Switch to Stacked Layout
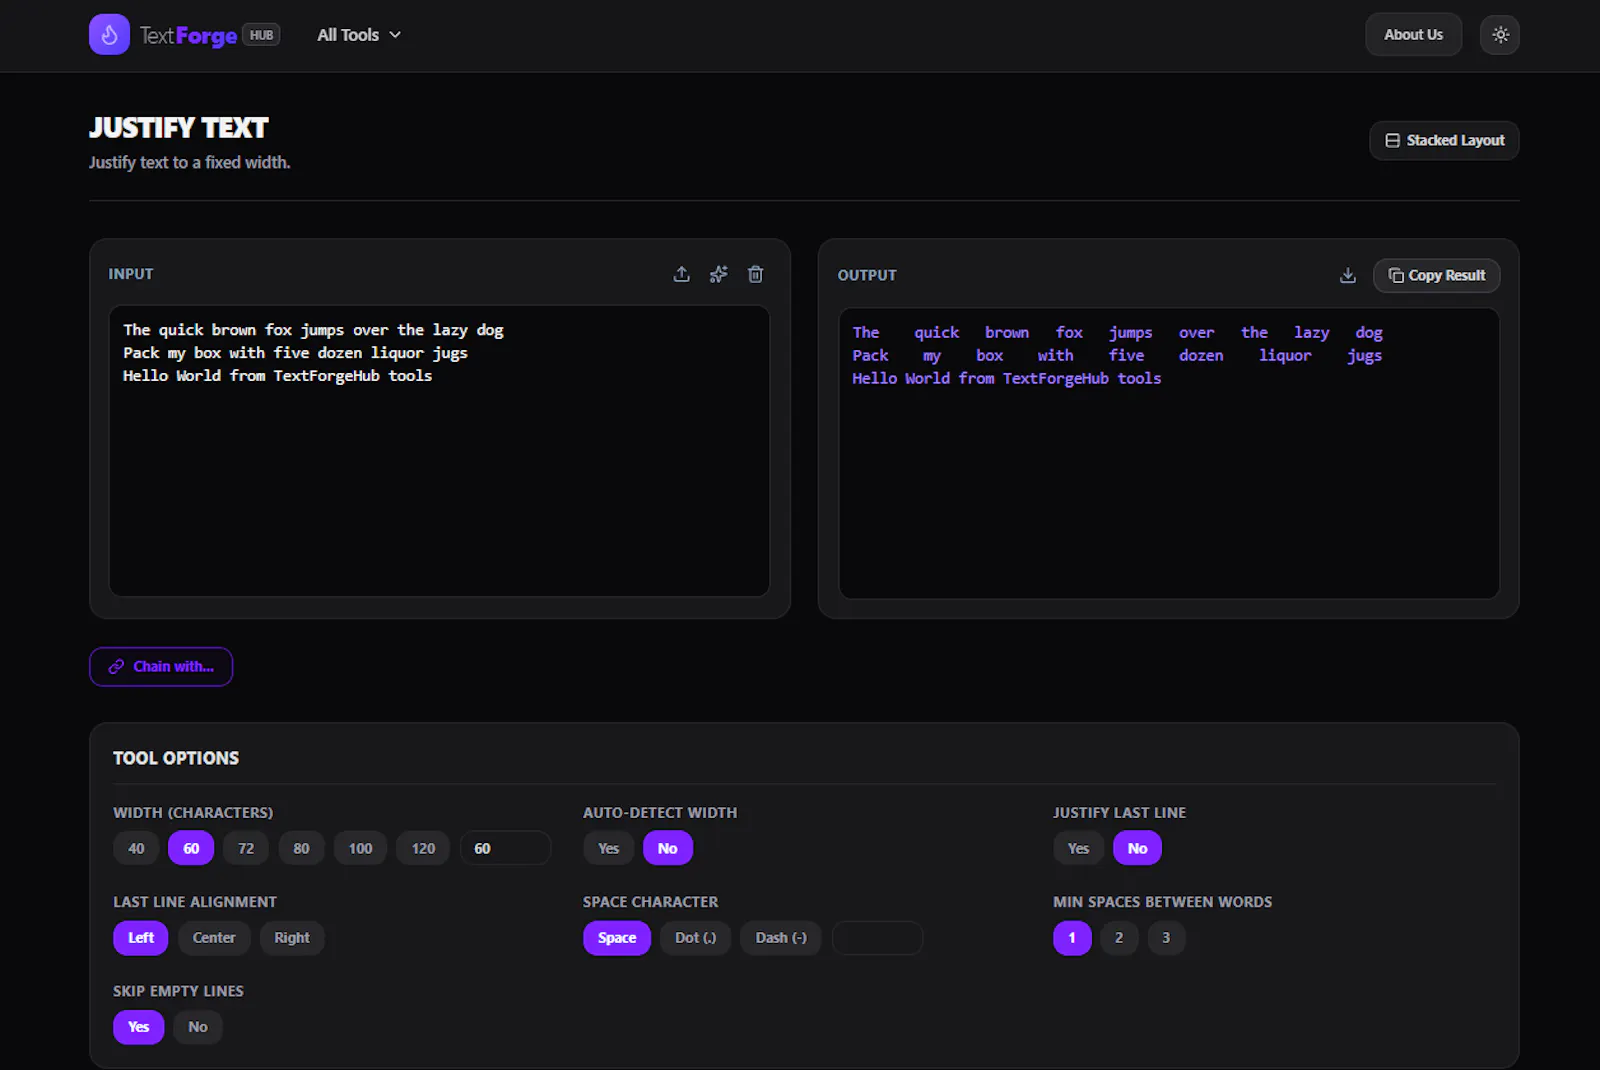 click(1444, 140)
